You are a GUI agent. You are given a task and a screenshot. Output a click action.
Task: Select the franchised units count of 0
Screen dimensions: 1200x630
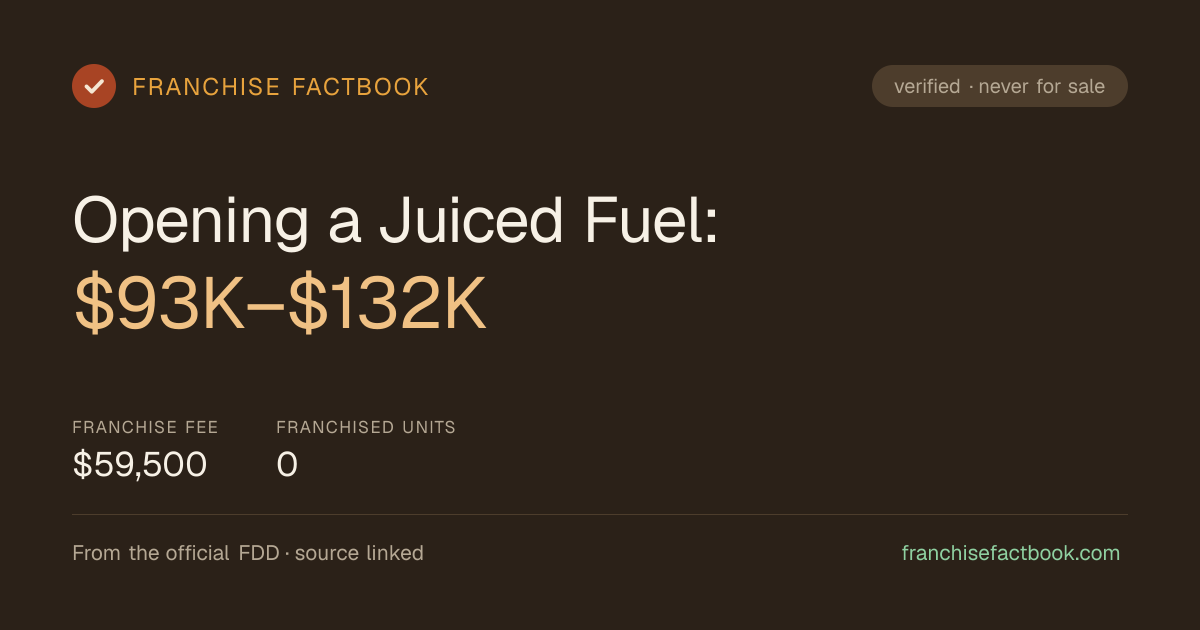[288, 465]
